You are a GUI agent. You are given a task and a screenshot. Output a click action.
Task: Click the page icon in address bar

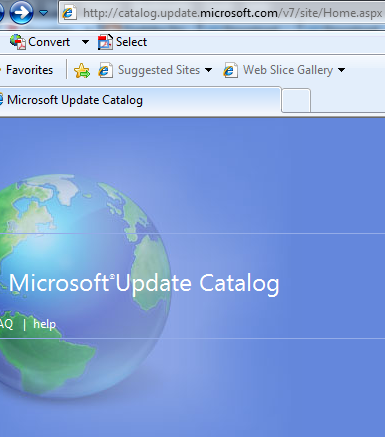tap(69, 13)
